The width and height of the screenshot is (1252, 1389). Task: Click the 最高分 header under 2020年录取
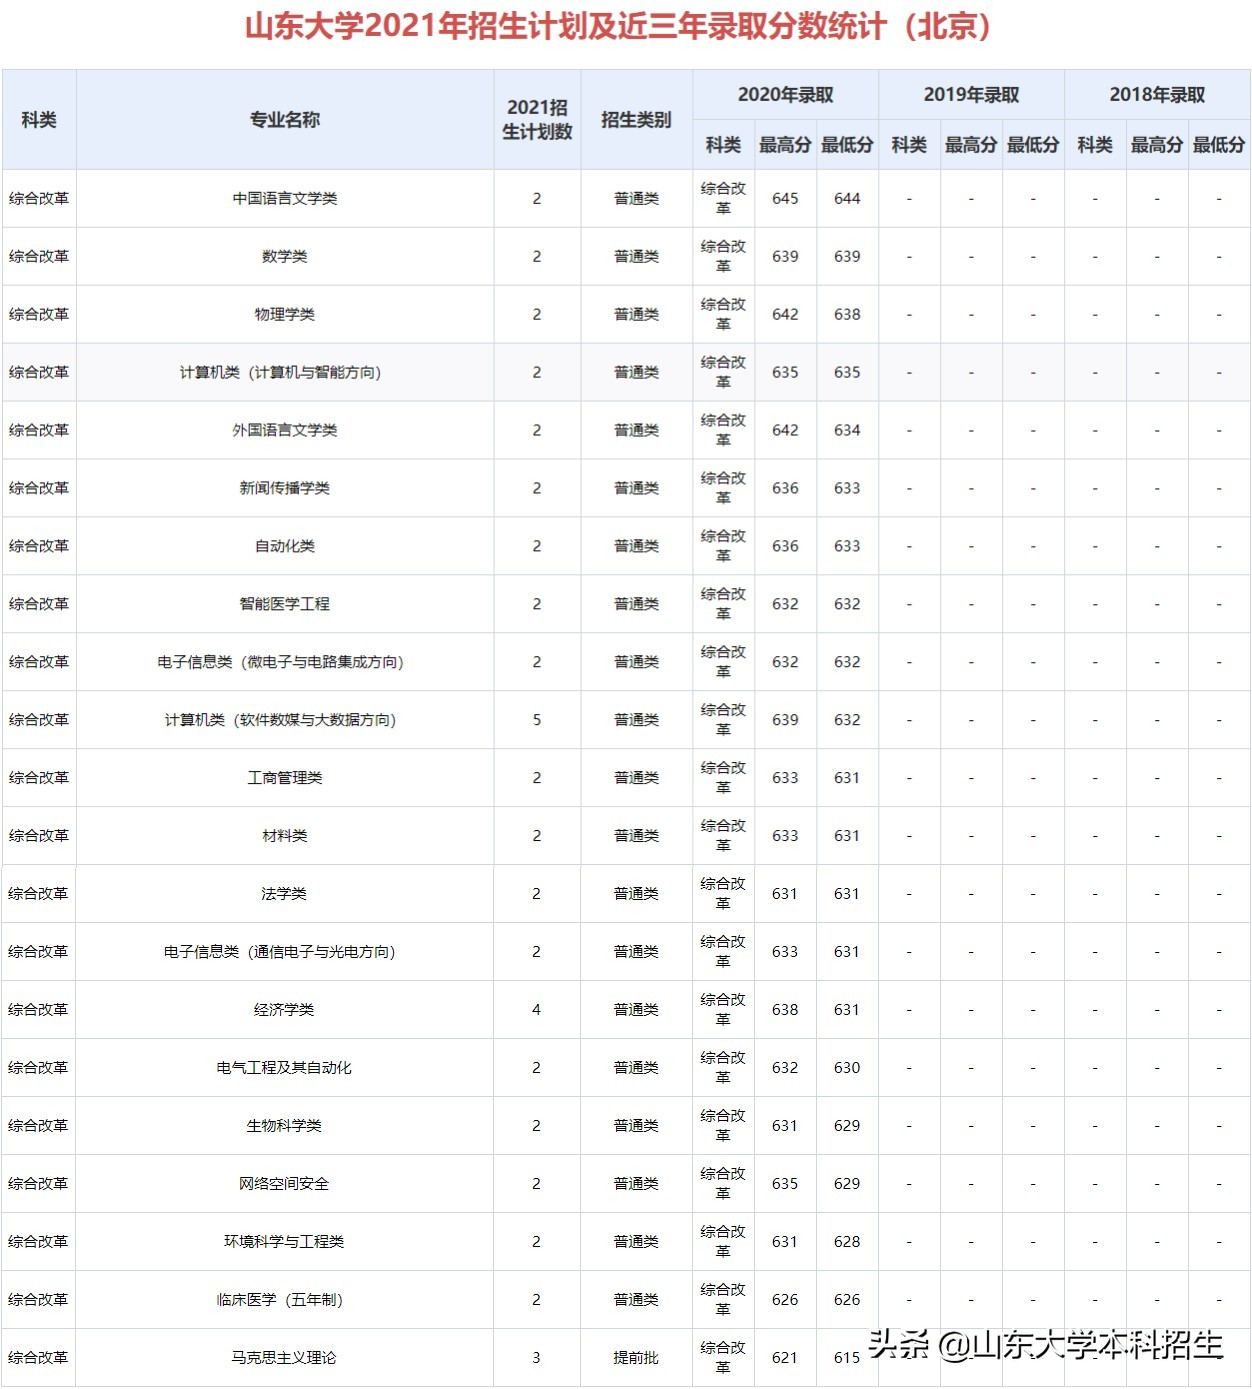[x=786, y=145]
